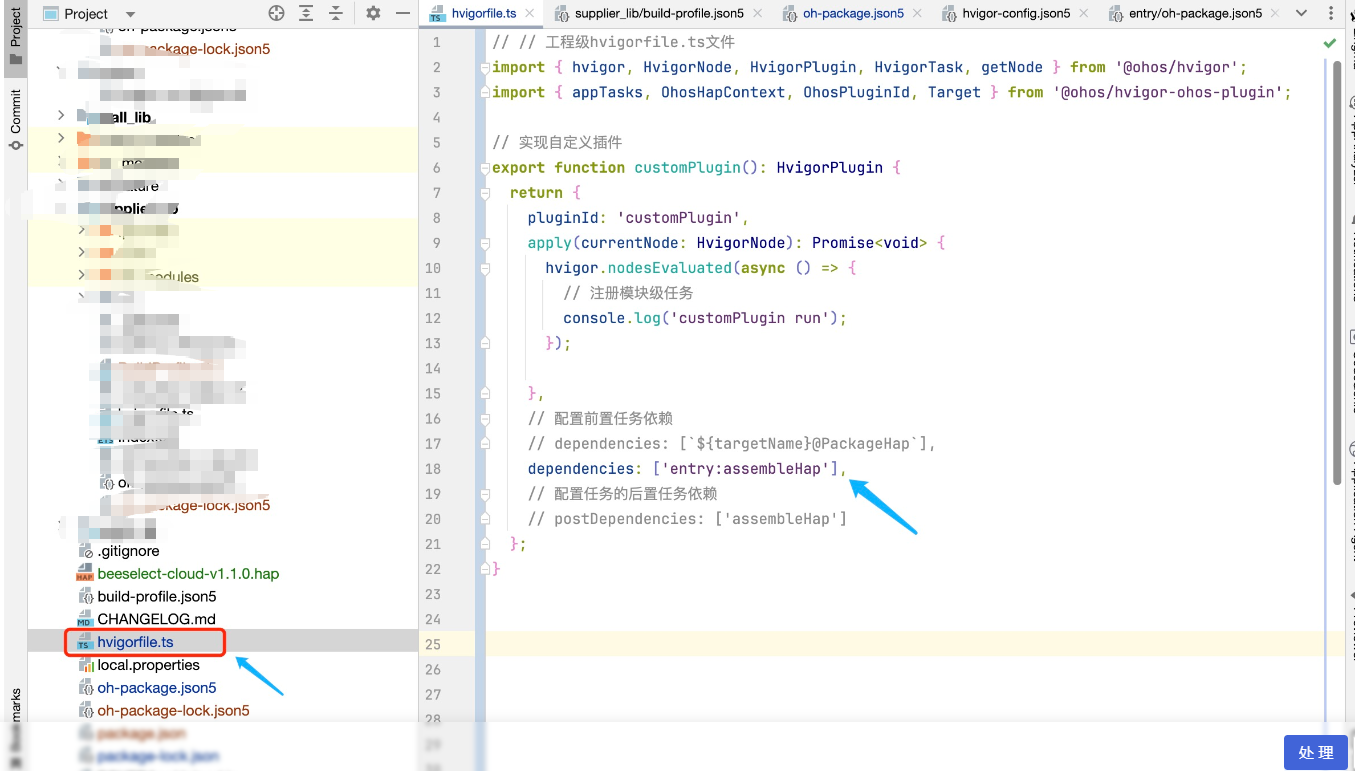The image size is (1355, 771).
Task: Click the Expand All icon in Project panel
Action: point(306,13)
